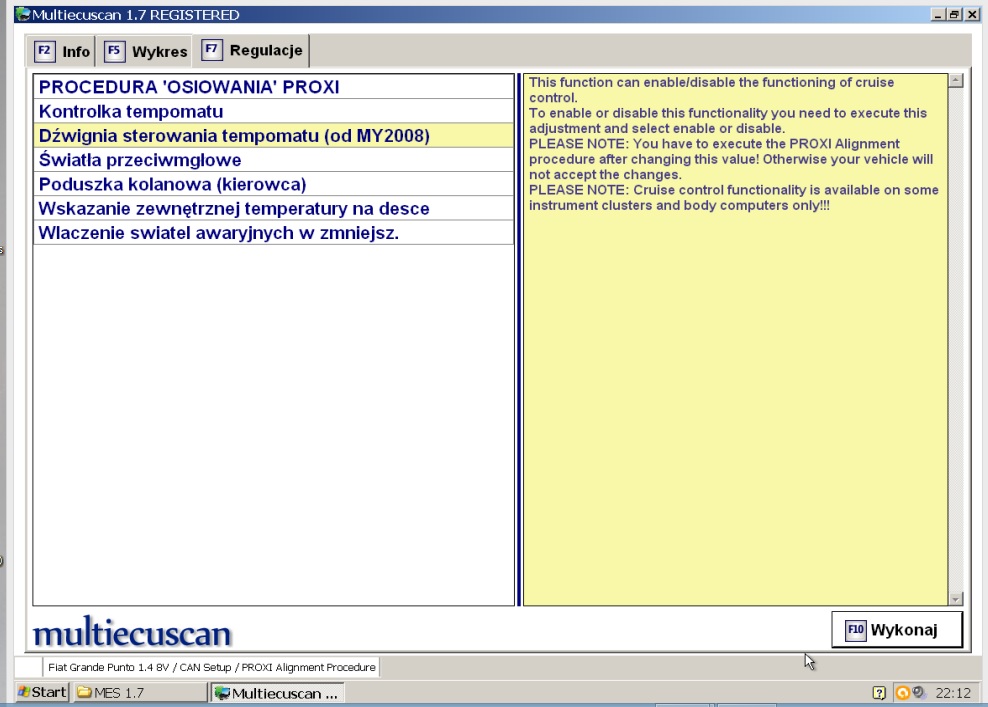Click the multiecuscan logo
Image resolution: width=988 pixels, height=707 pixels.
(132, 634)
